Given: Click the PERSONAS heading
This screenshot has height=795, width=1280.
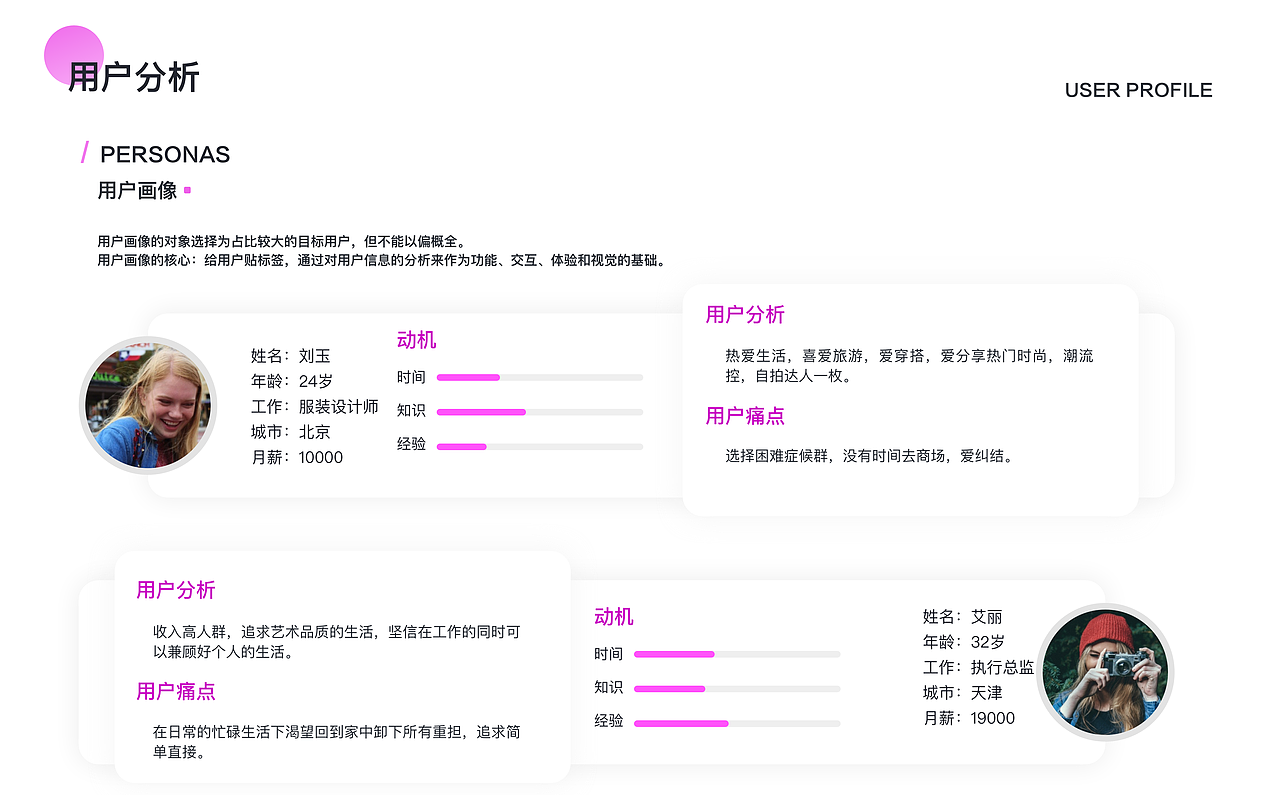Looking at the screenshot, I should click(x=165, y=154).
